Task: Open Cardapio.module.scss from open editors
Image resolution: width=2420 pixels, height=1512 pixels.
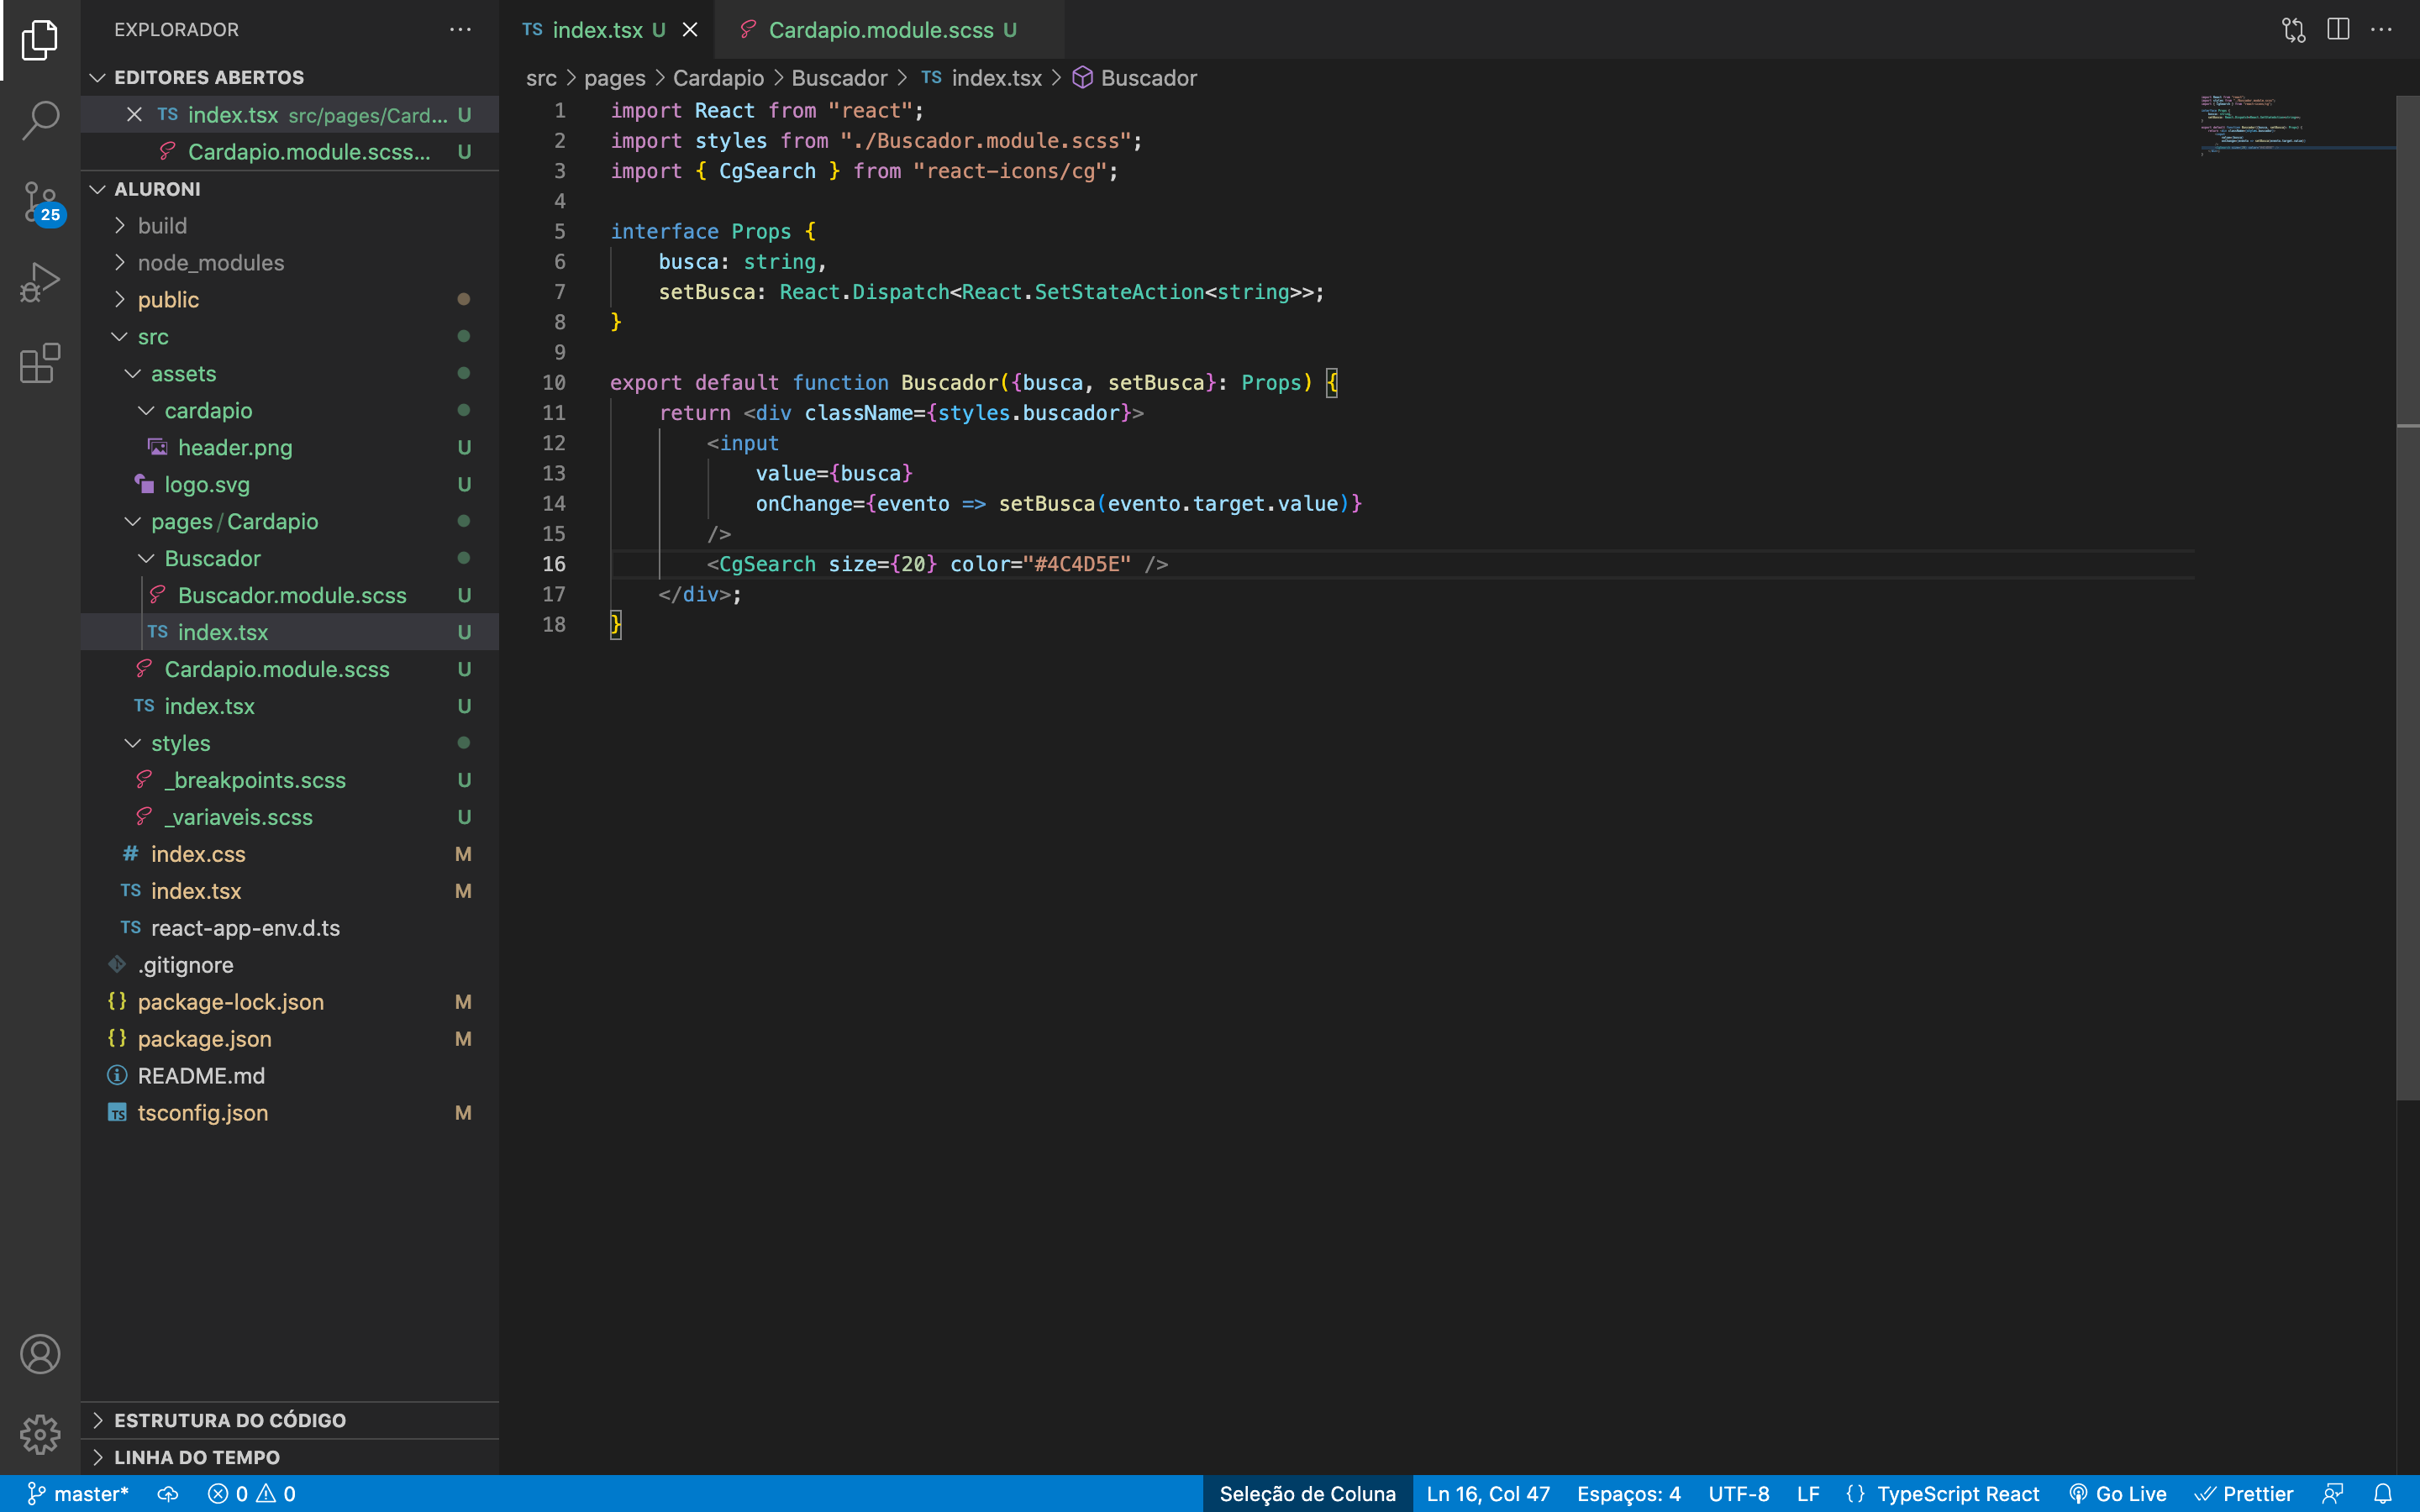Action: coord(290,152)
